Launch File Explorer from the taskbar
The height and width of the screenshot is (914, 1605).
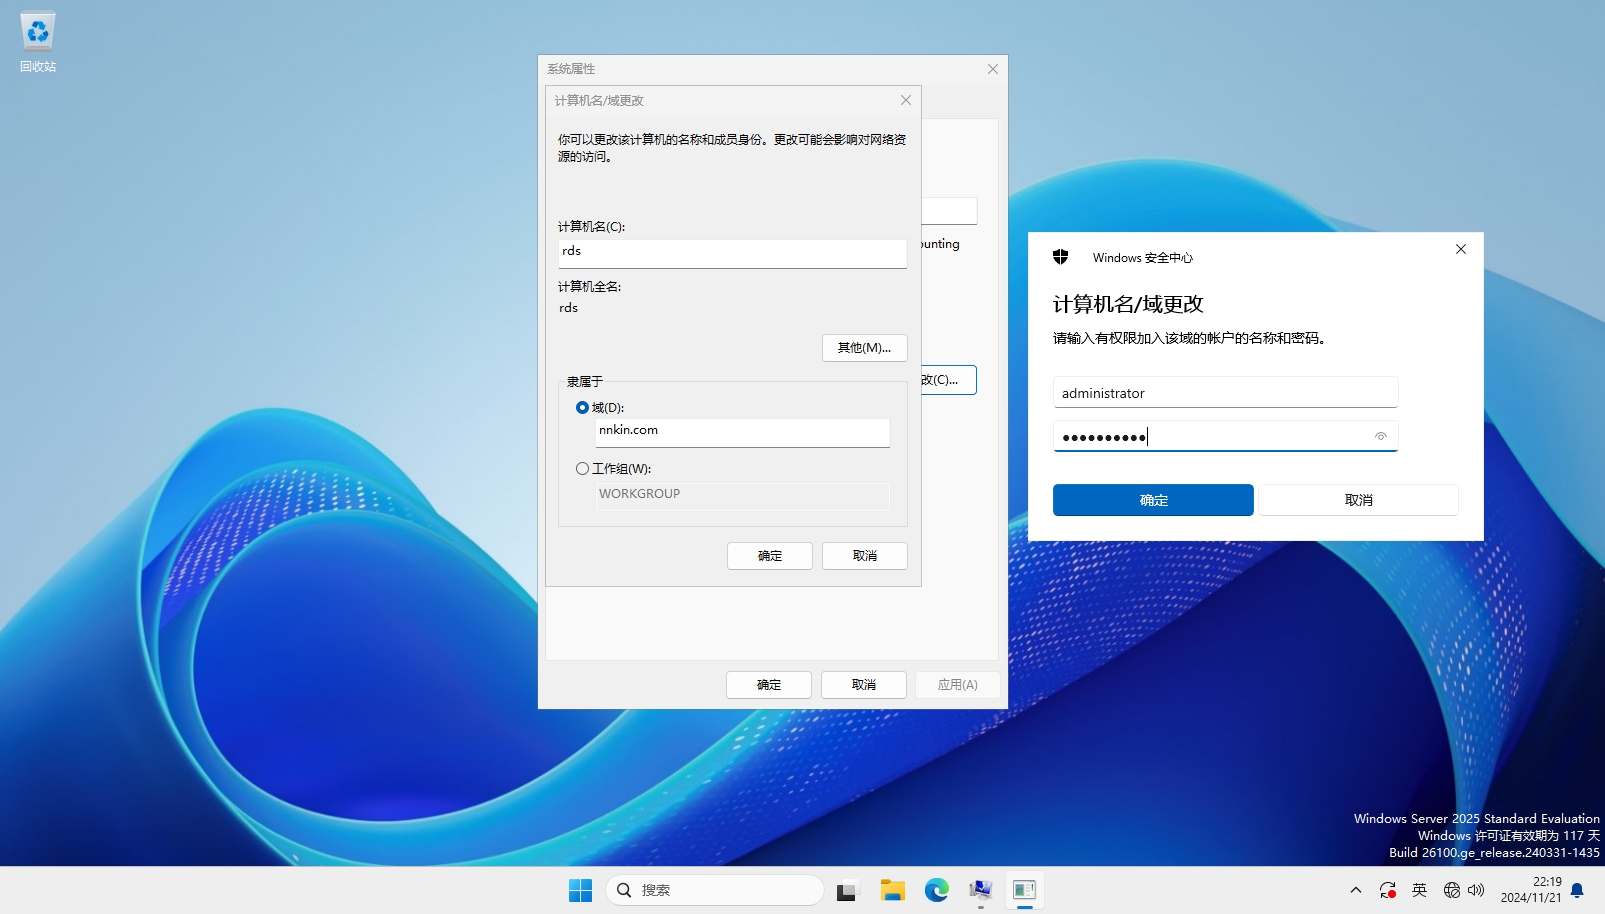point(892,890)
